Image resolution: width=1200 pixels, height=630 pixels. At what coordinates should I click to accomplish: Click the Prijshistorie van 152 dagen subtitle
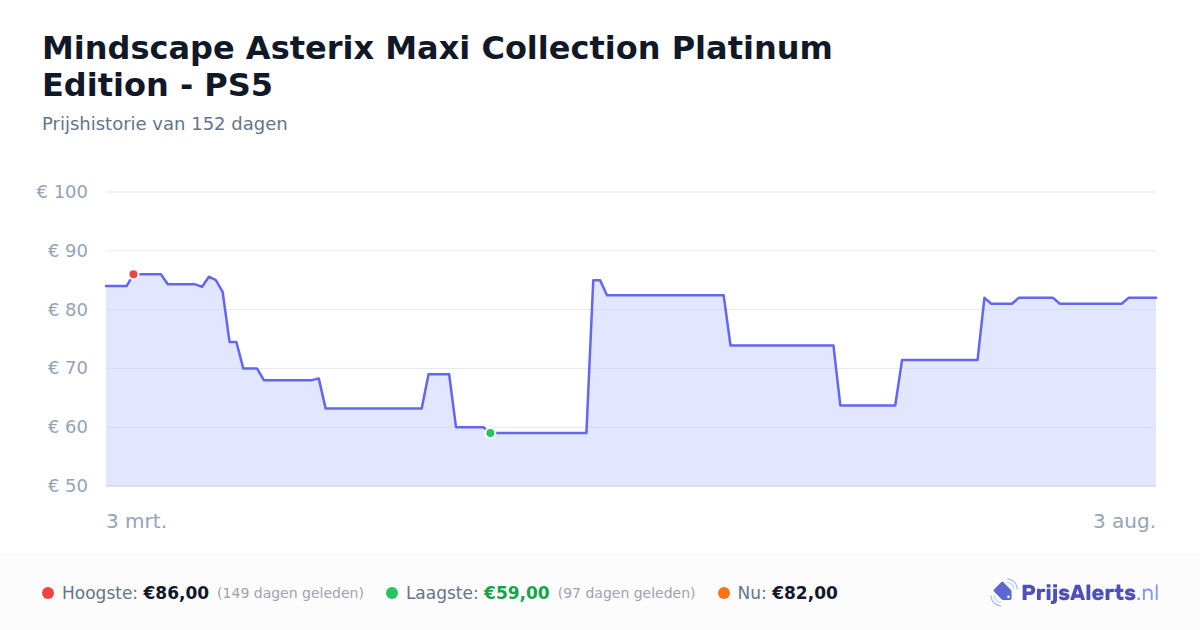[165, 124]
